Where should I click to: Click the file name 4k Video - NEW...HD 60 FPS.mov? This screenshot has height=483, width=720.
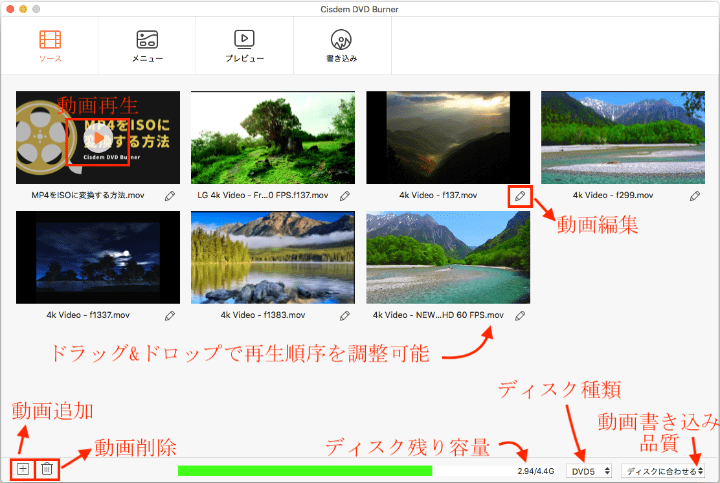(x=438, y=315)
